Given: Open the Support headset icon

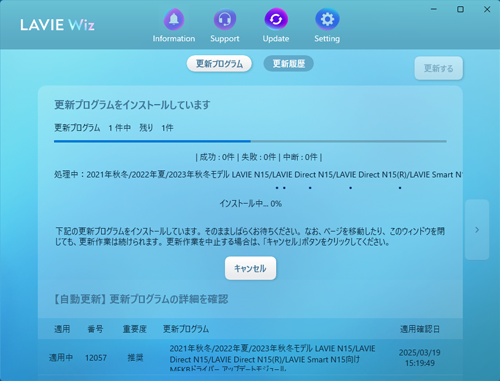Looking at the screenshot, I should coord(225,20).
